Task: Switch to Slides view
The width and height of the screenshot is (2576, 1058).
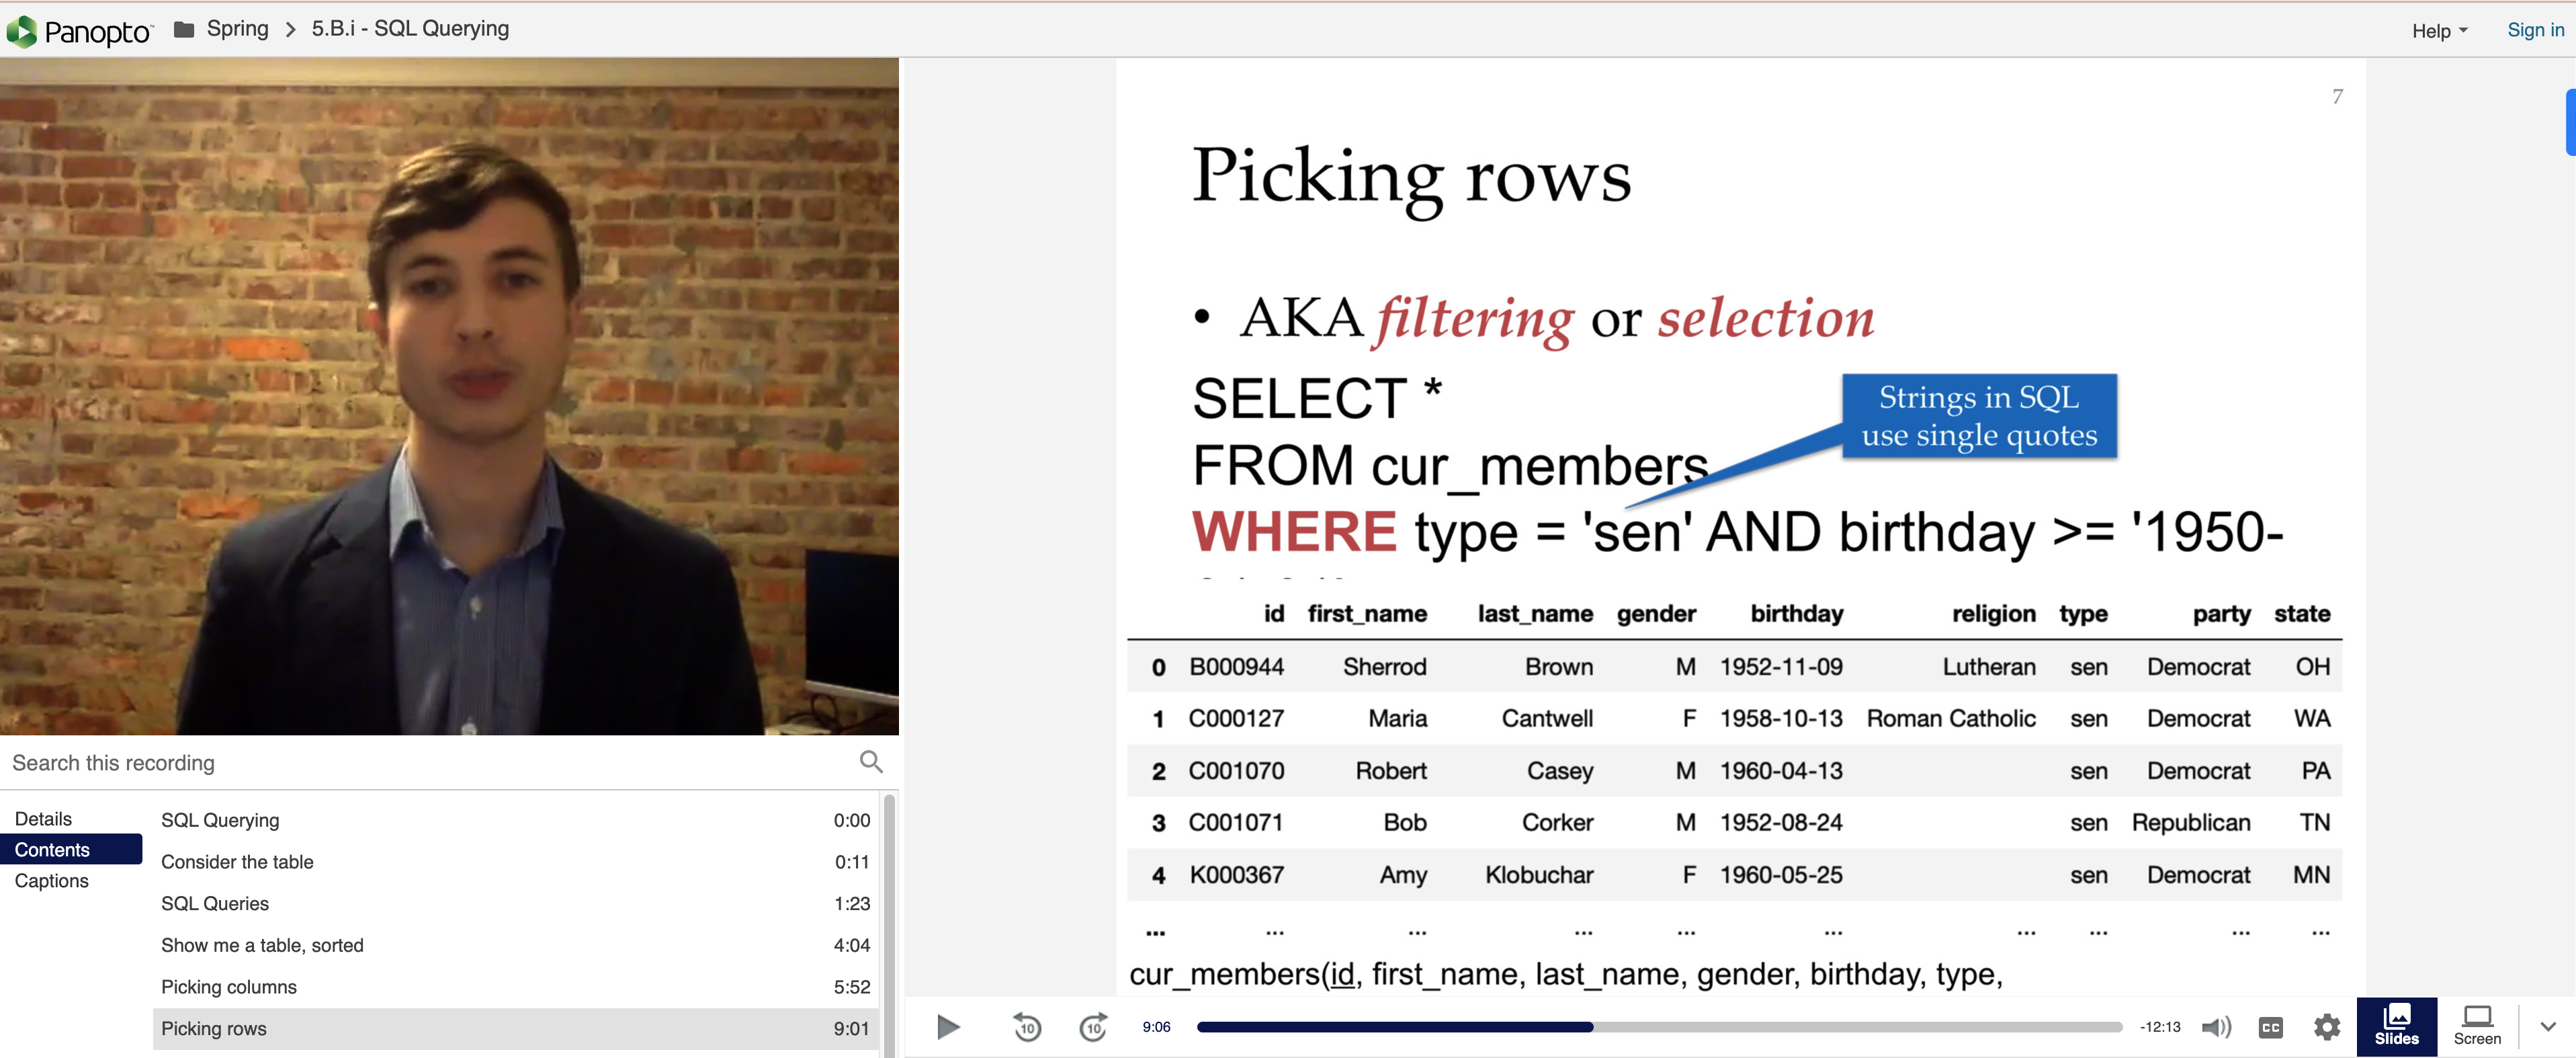Action: (x=2396, y=1026)
